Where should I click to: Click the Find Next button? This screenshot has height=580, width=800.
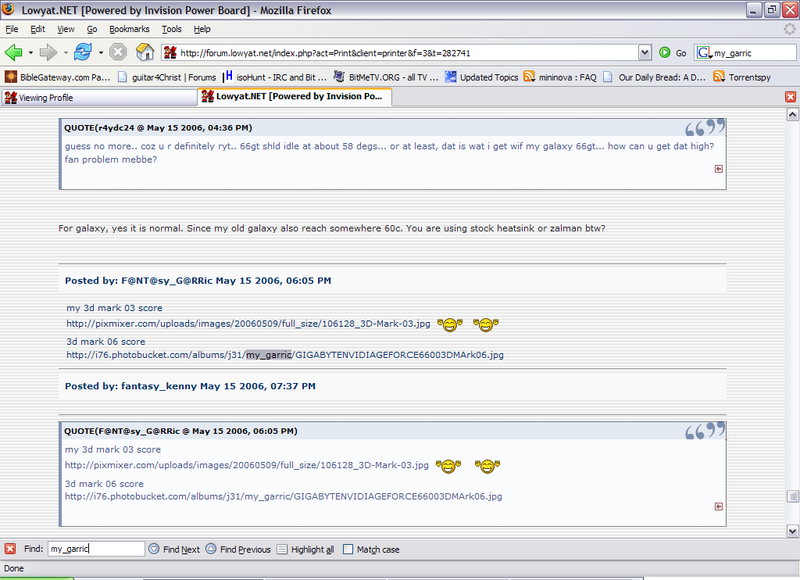point(174,549)
